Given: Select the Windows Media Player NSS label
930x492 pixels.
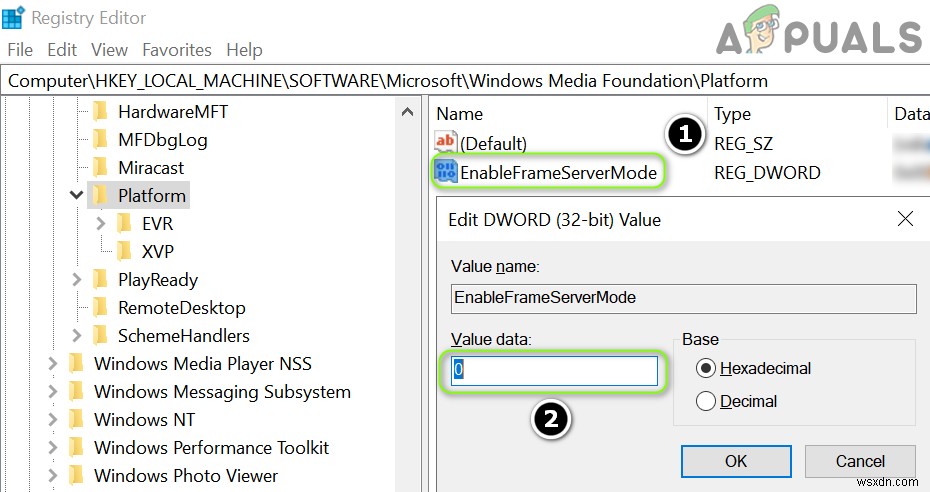Looking at the screenshot, I should (x=203, y=363).
